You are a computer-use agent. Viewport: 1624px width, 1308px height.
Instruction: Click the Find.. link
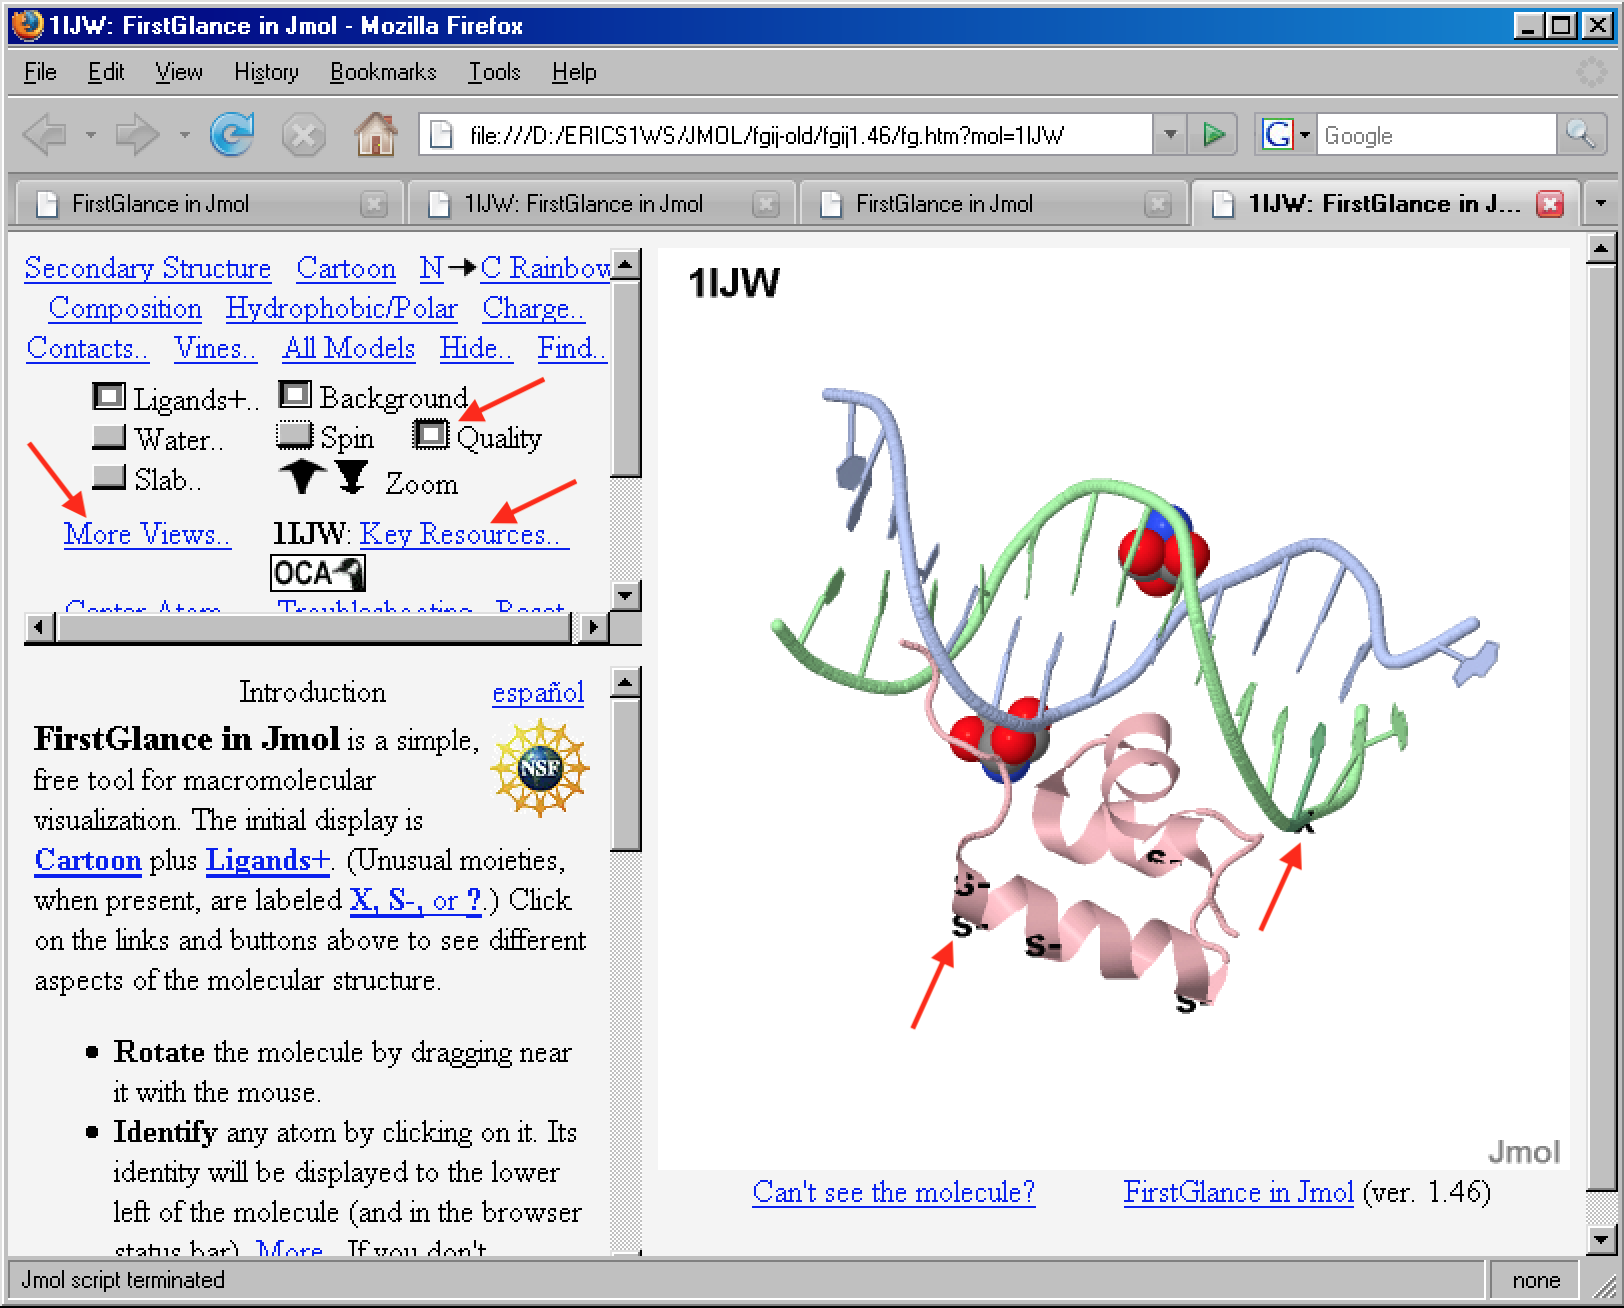pyautogui.click(x=572, y=348)
